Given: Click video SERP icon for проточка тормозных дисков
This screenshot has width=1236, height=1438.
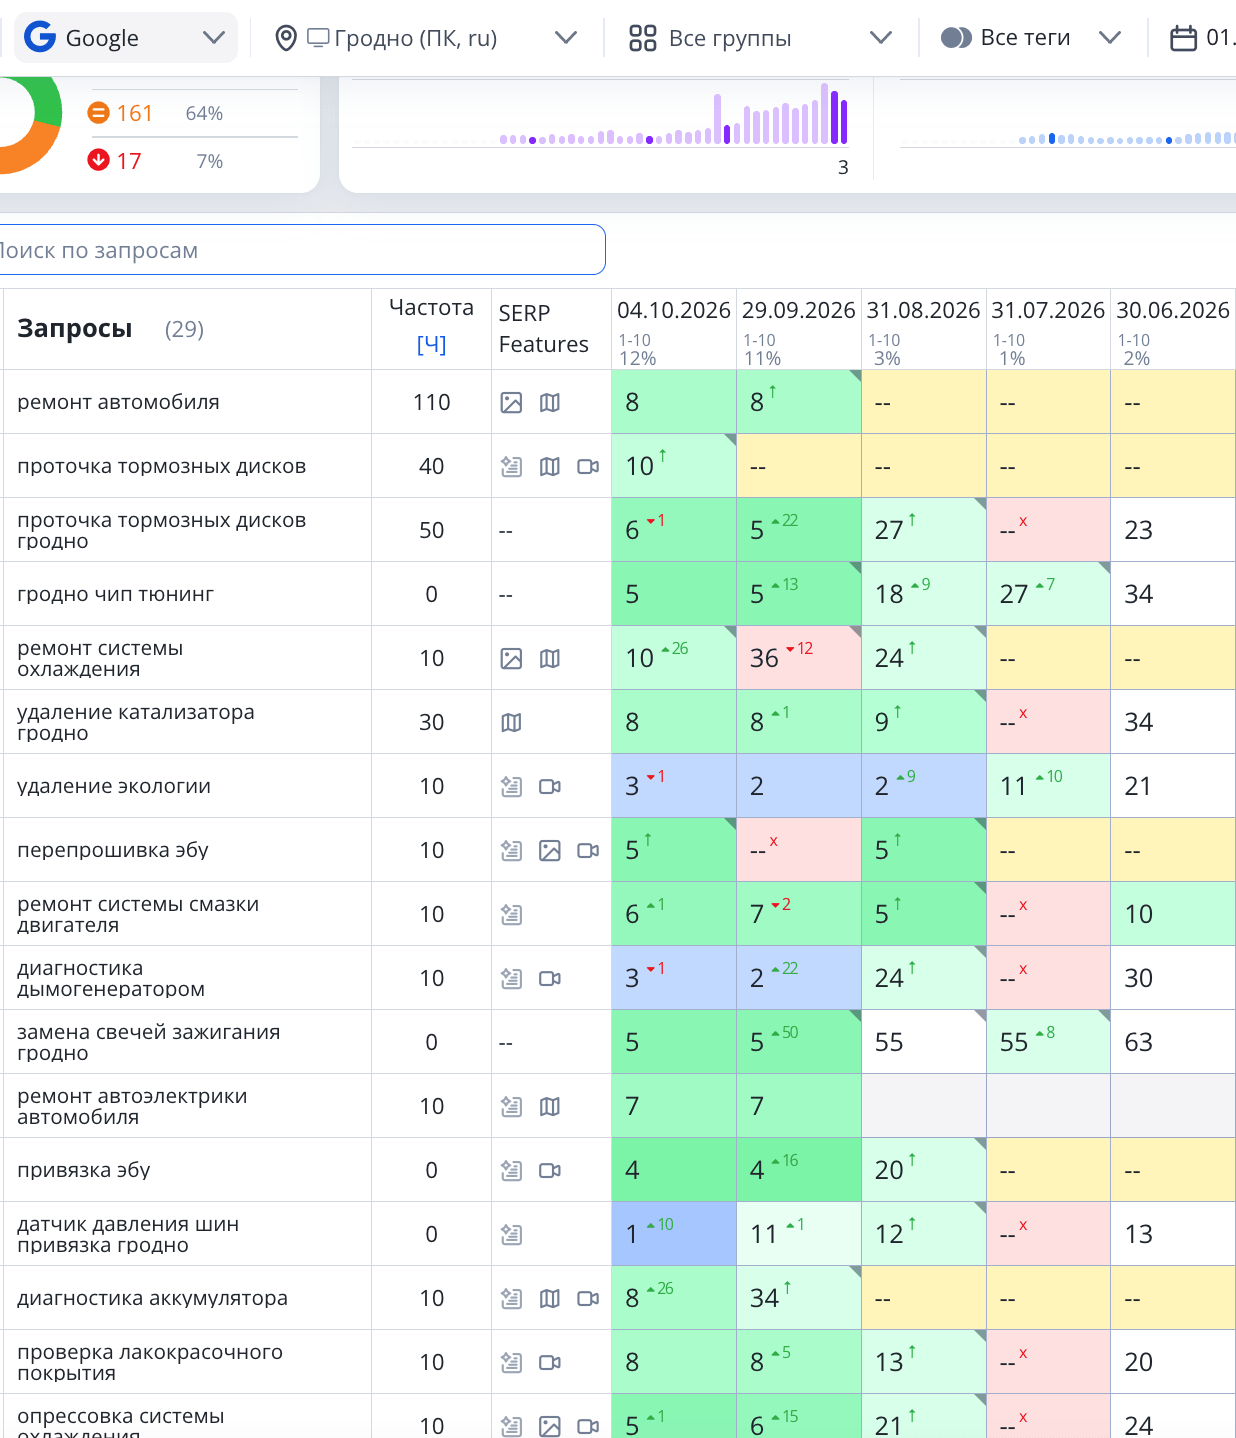Looking at the screenshot, I should click(588, 466).
